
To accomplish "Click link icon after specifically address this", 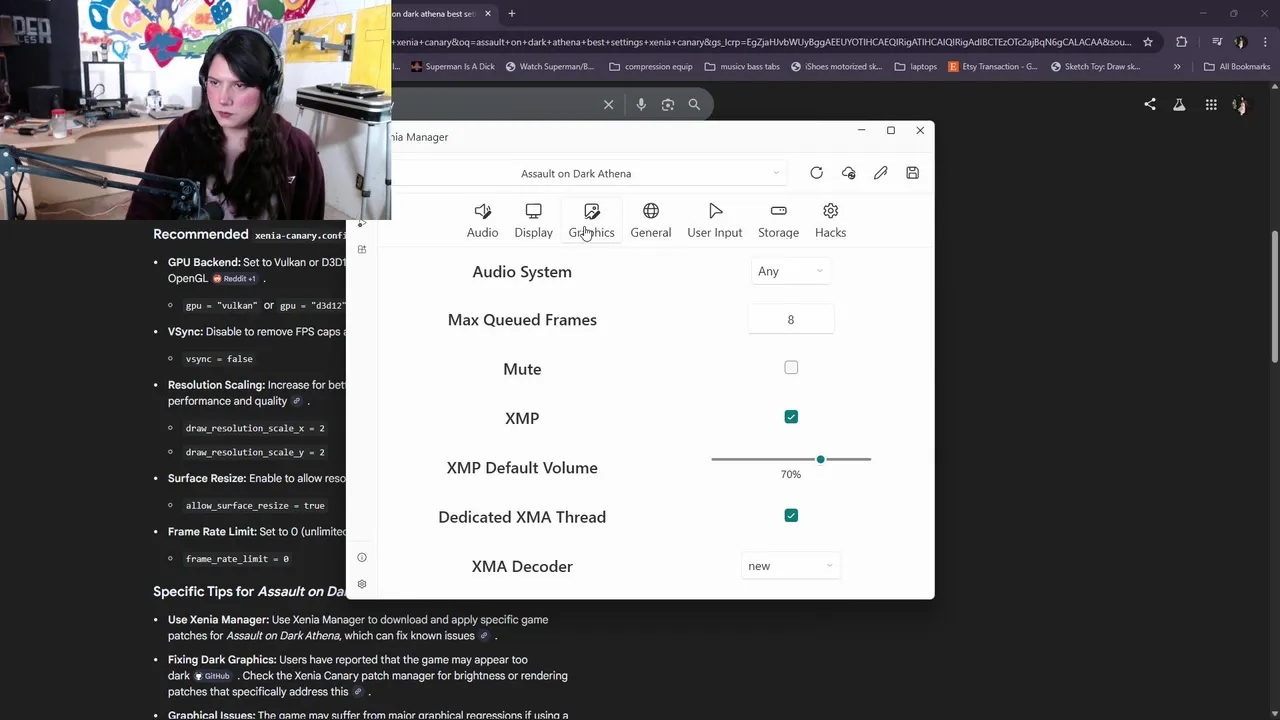I will 358,692.
